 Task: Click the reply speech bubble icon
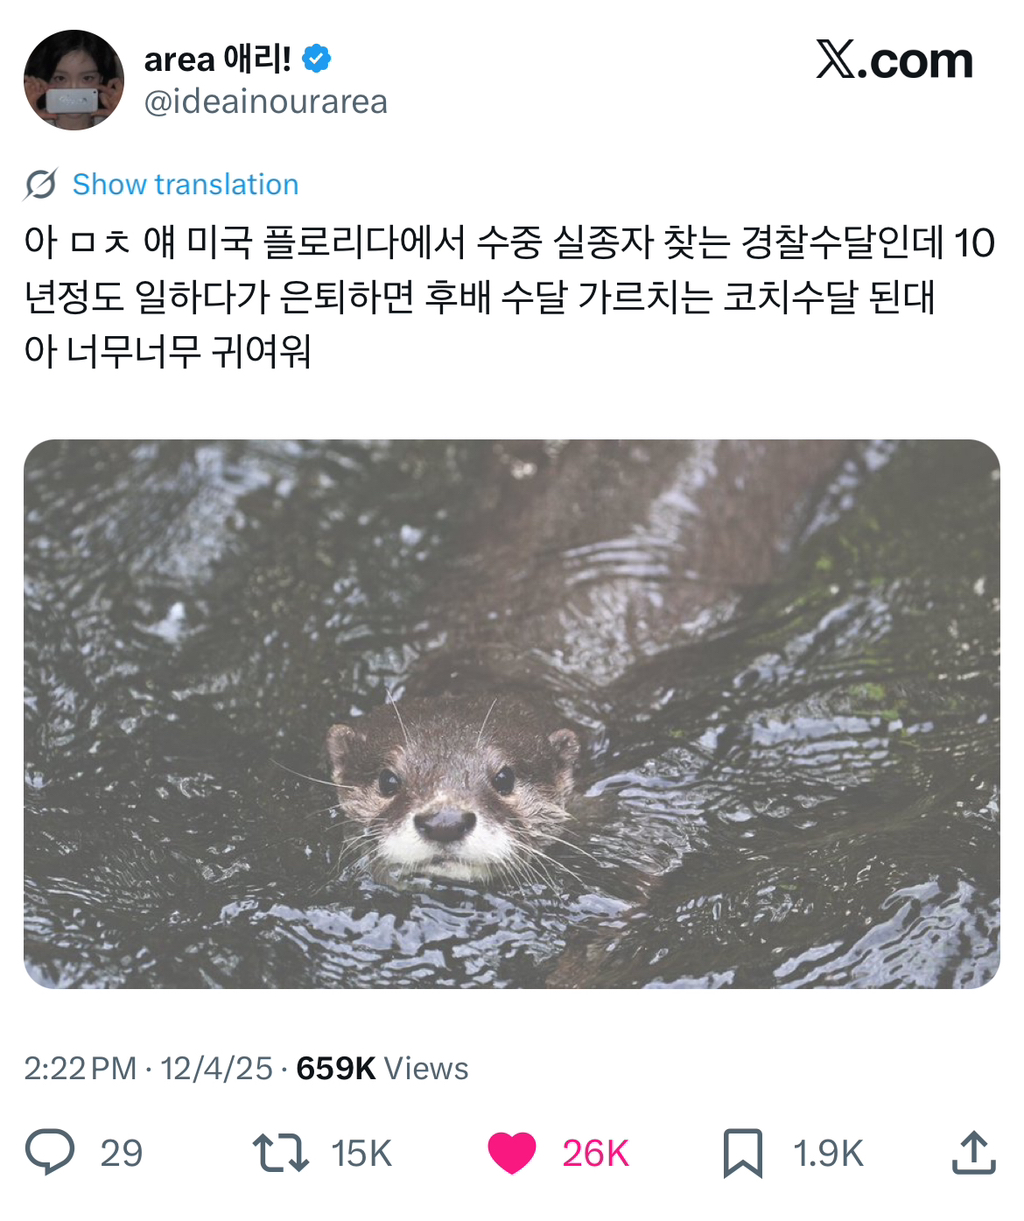click(x=49, y=1152)
